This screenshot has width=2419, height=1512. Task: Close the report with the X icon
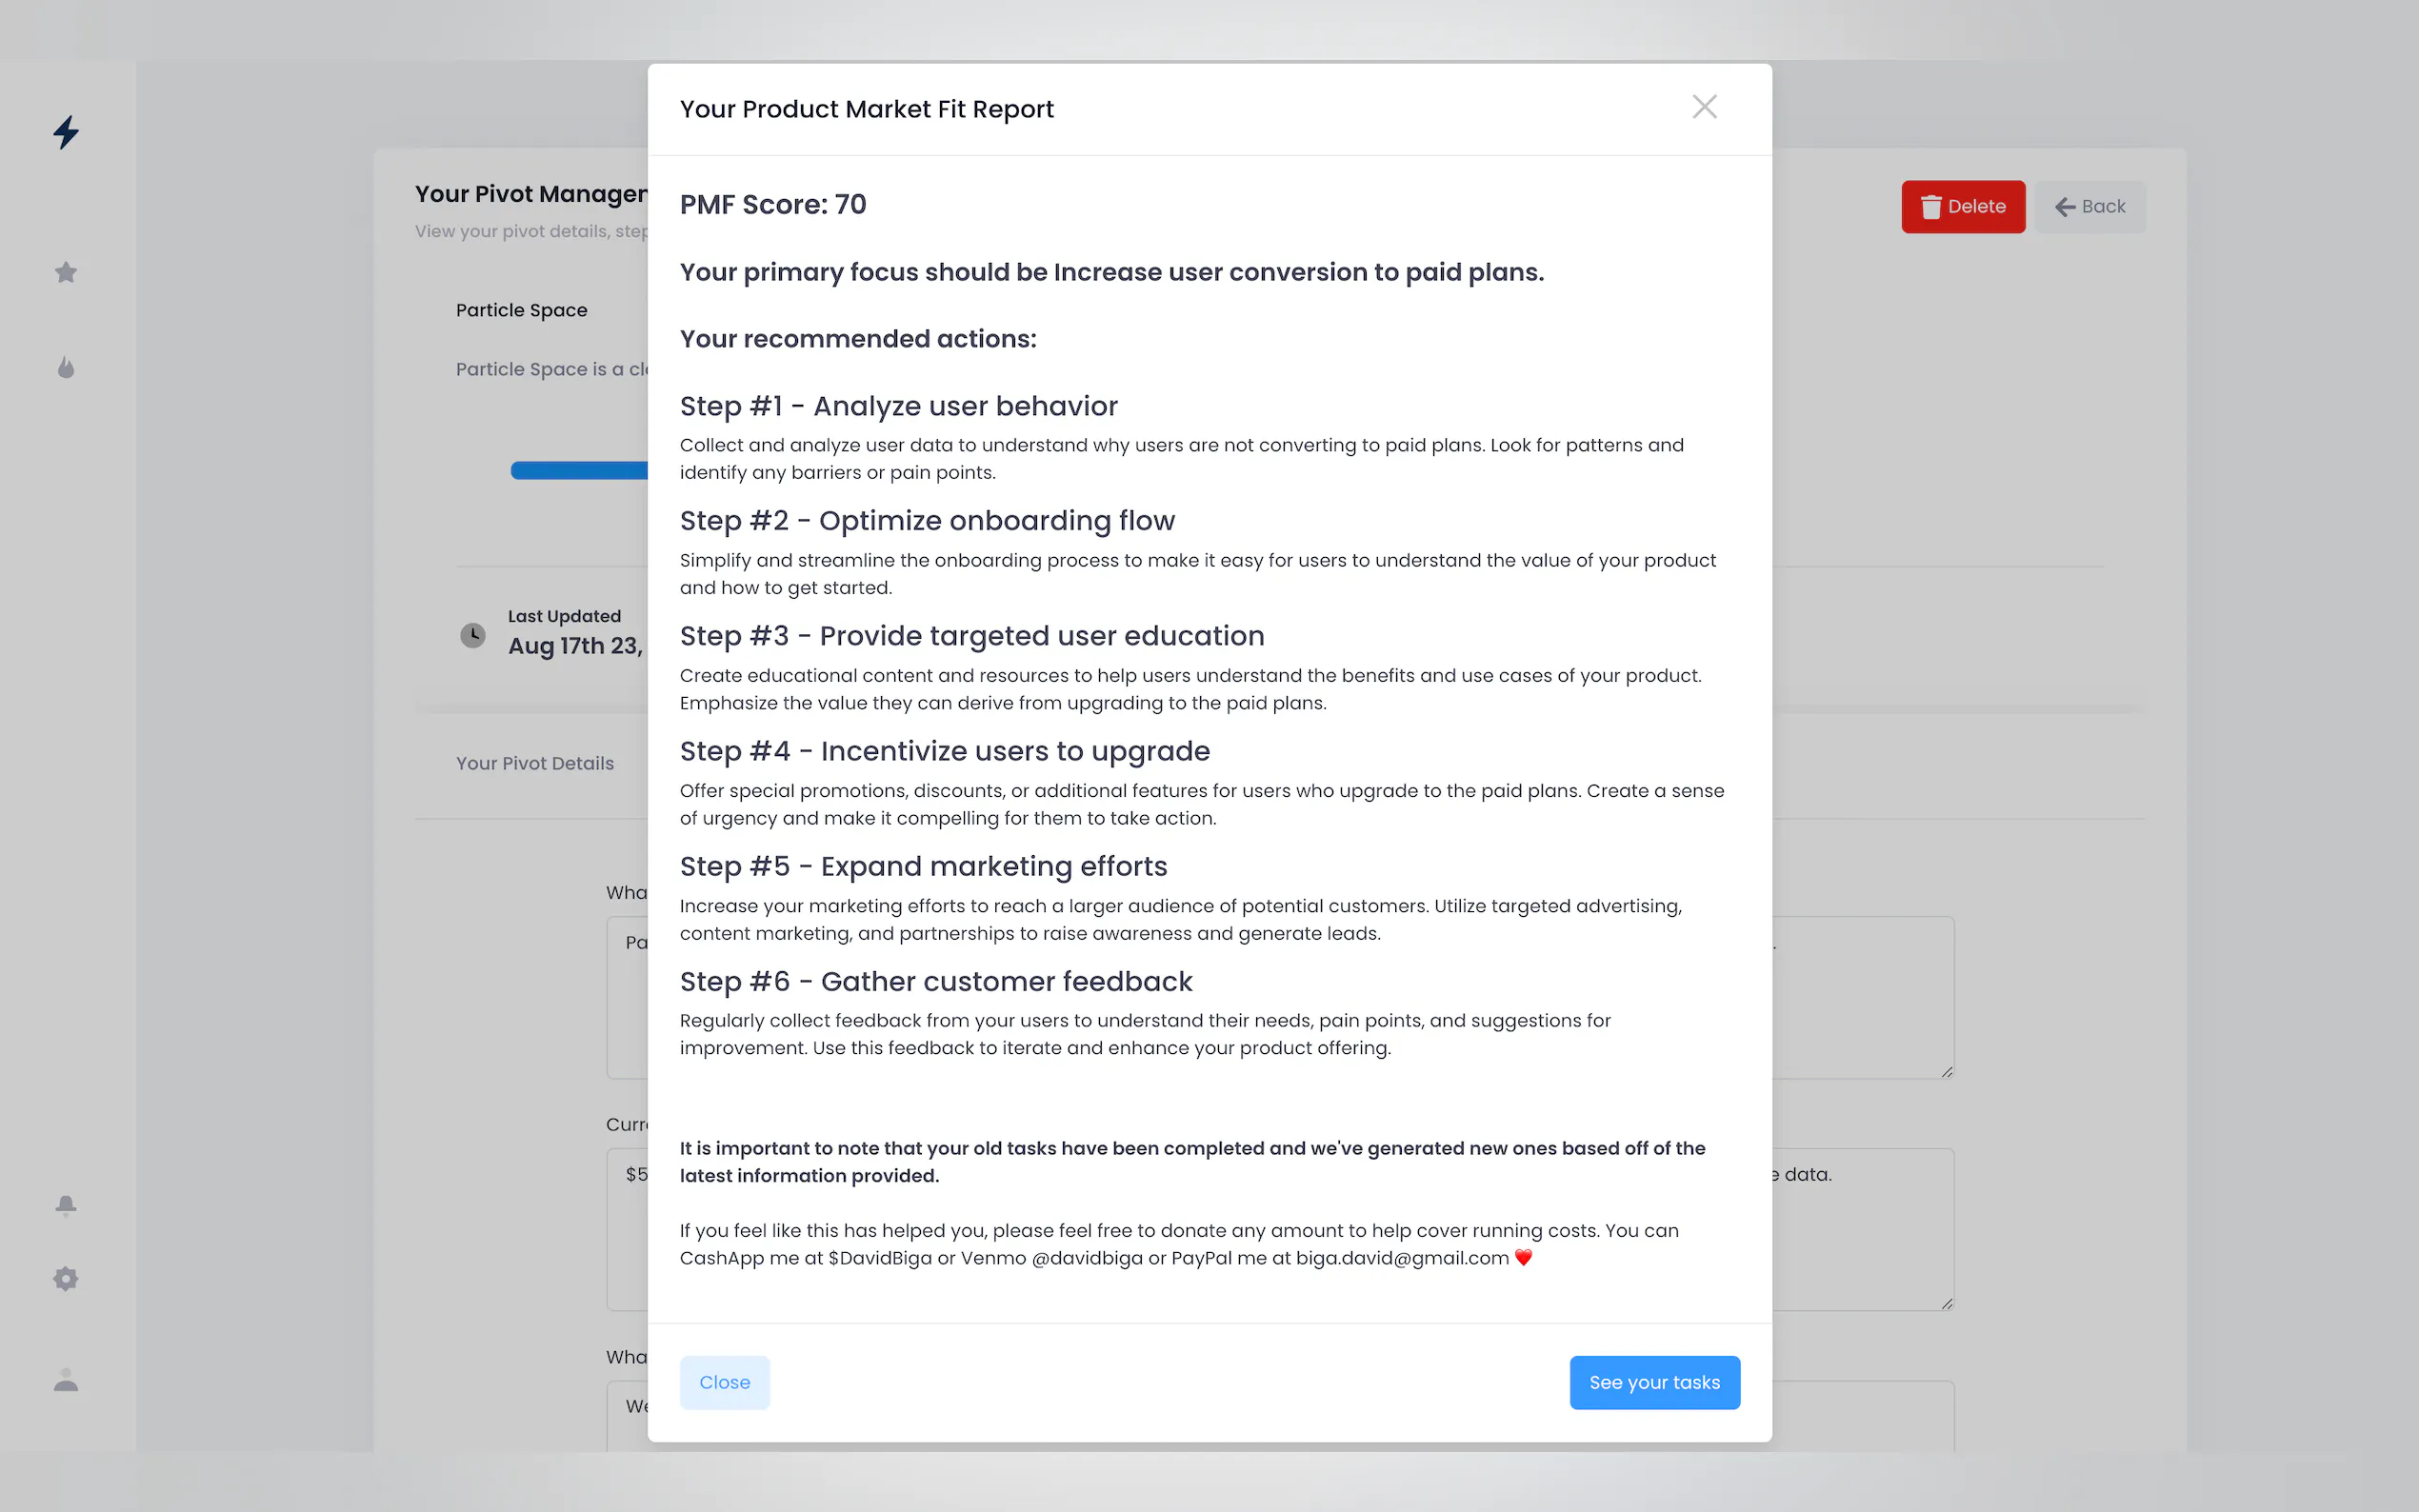pos(1704,107)
